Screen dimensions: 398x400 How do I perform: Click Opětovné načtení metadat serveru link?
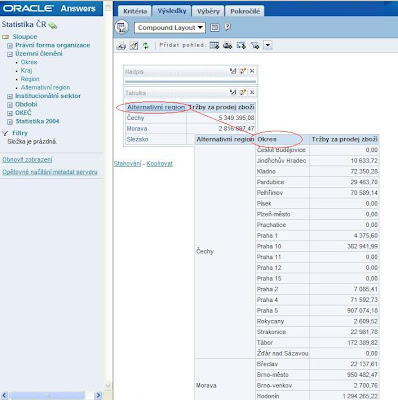coord(50,172)
